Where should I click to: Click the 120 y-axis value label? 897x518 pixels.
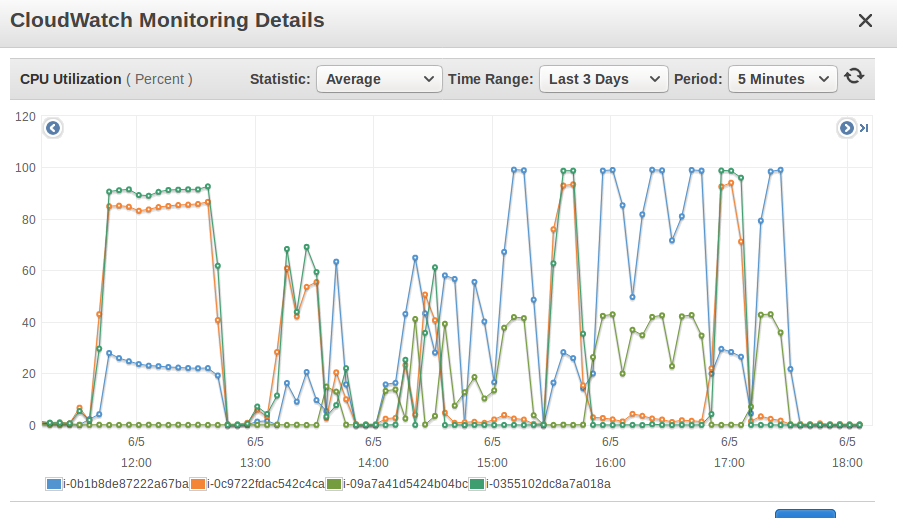(x=25, y=117)
